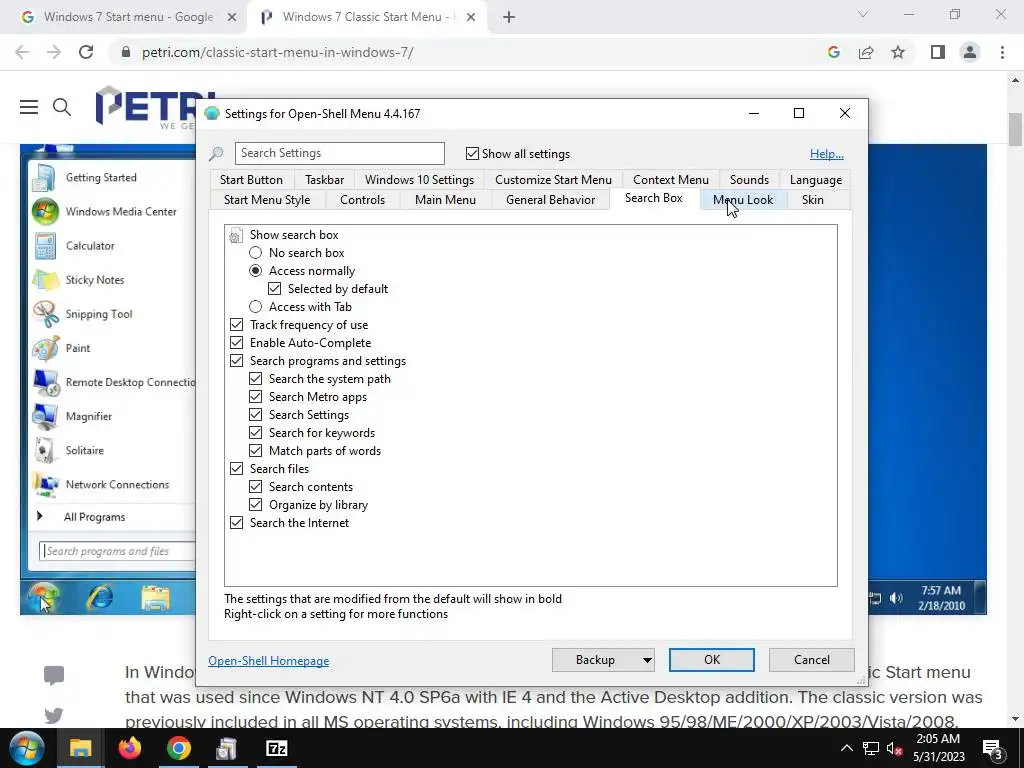The width and height of the screenshot is (1024, 768).
Task: Open File Explorer from the taskbar
Action: [x=80, y=748]
